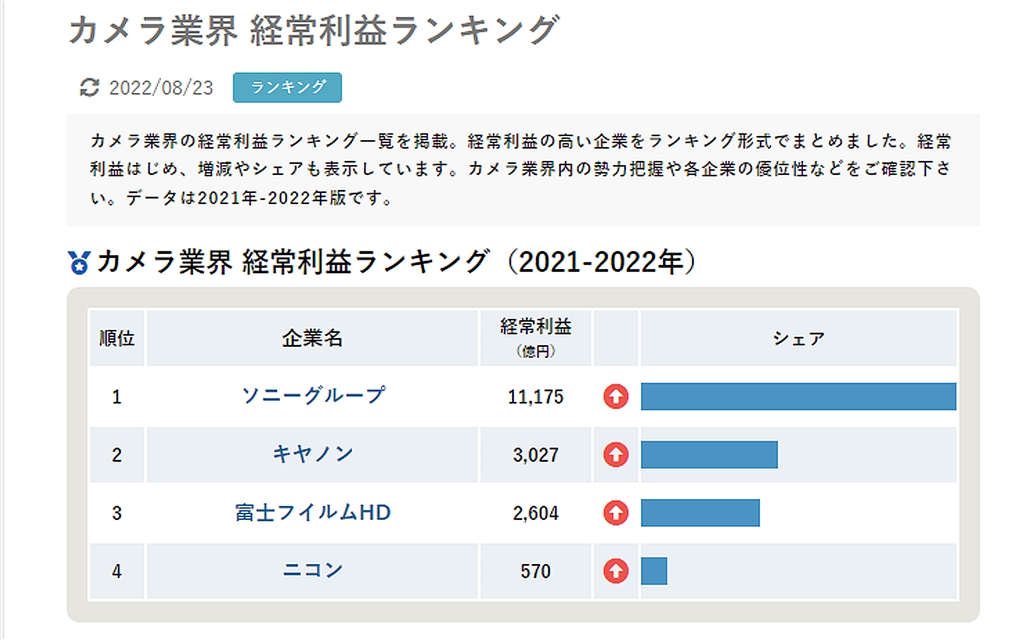Screen dimensions: 1024x640
Task: Click the Canon share bar
Action: coord(709,455)
